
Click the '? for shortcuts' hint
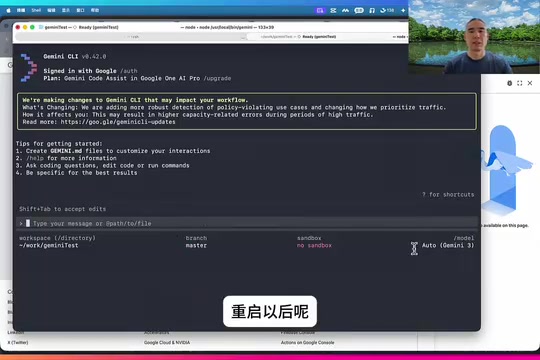pos(448,195)
